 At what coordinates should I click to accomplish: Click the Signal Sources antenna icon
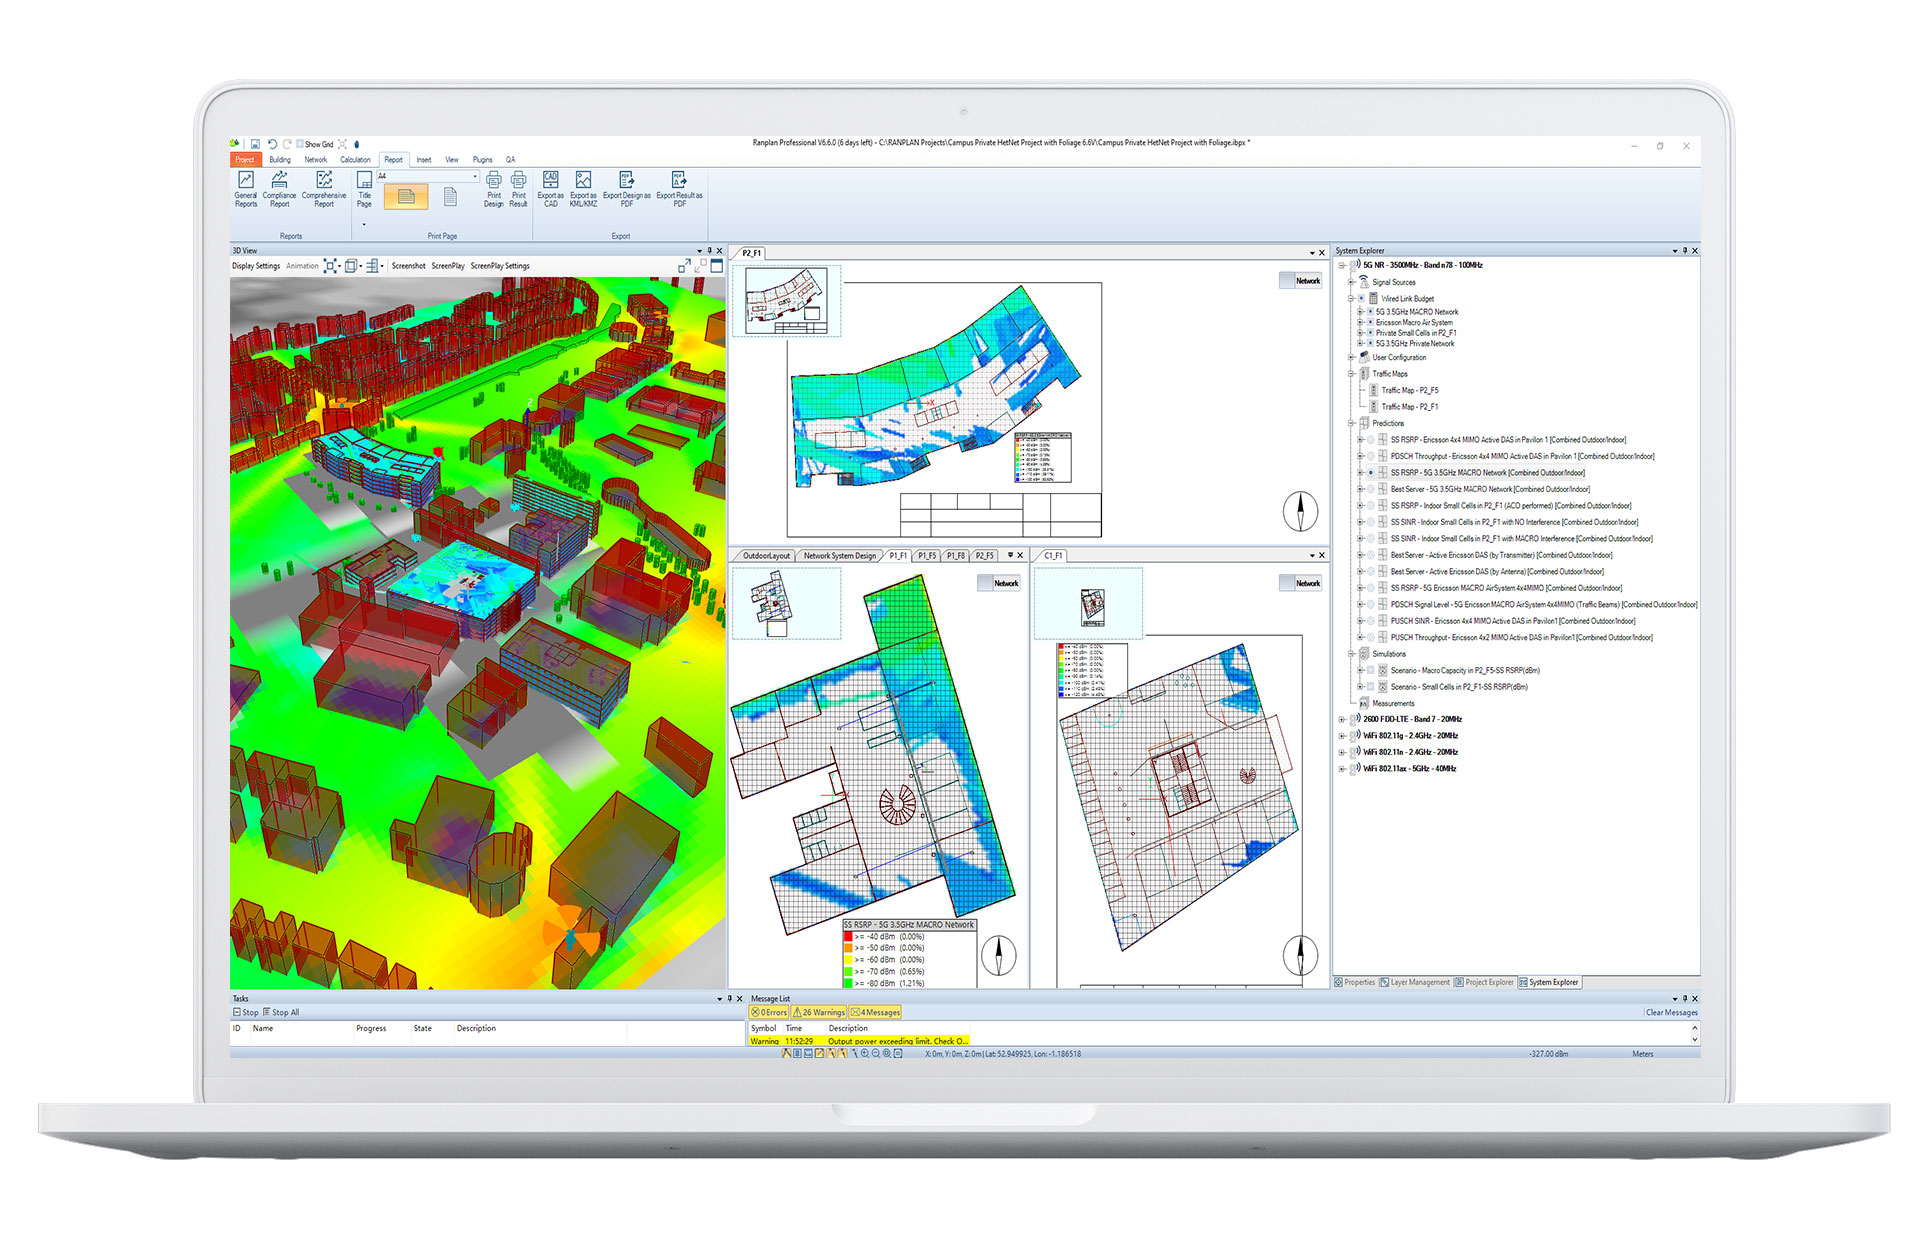coord(1363,282)
